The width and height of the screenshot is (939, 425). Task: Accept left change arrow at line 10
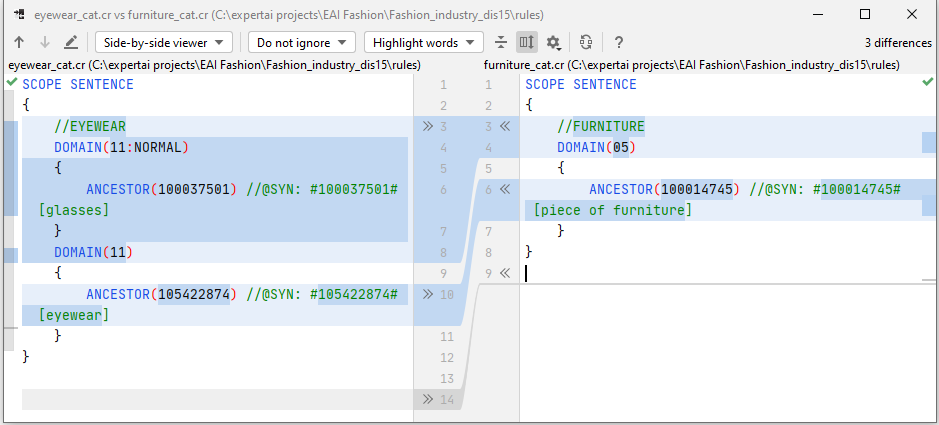(x=428, y=294)
